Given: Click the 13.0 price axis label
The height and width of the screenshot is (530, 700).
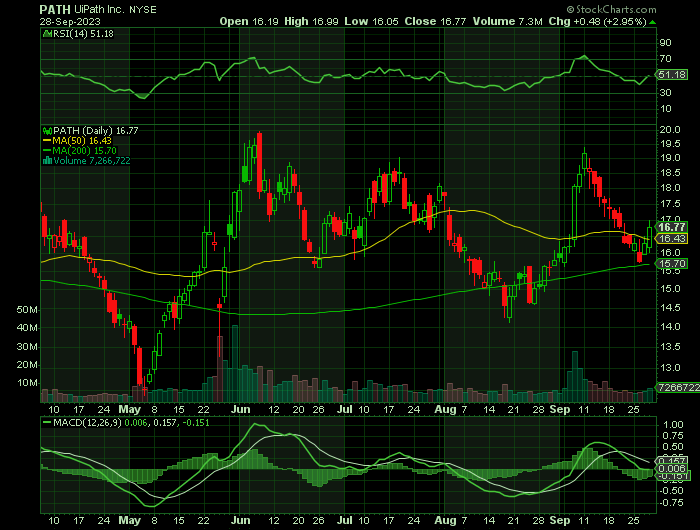Looking at the screenshot, I should click(x=670, y=368).
